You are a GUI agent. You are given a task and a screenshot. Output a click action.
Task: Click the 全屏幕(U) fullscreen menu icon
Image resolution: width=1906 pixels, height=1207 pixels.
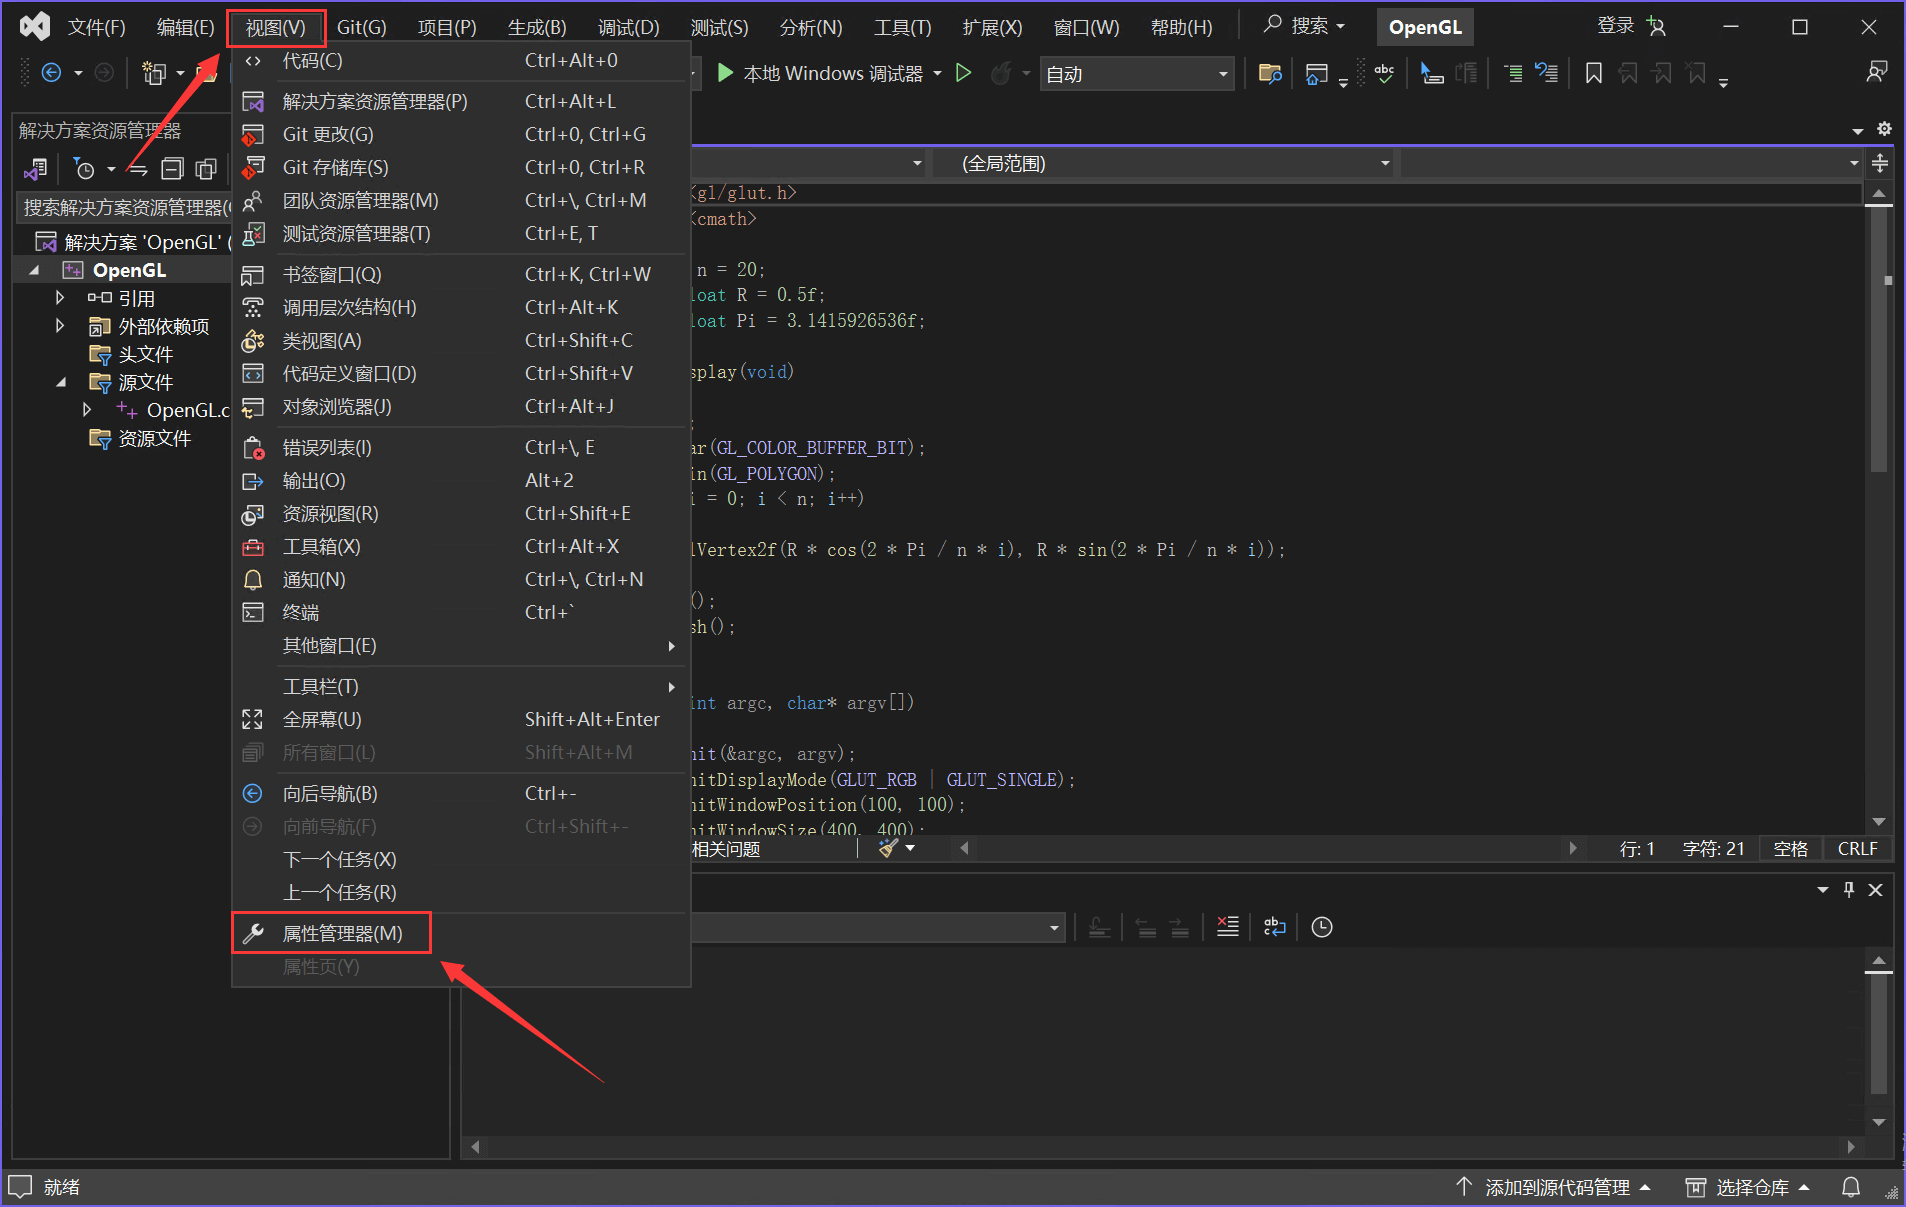pos(253,719)
